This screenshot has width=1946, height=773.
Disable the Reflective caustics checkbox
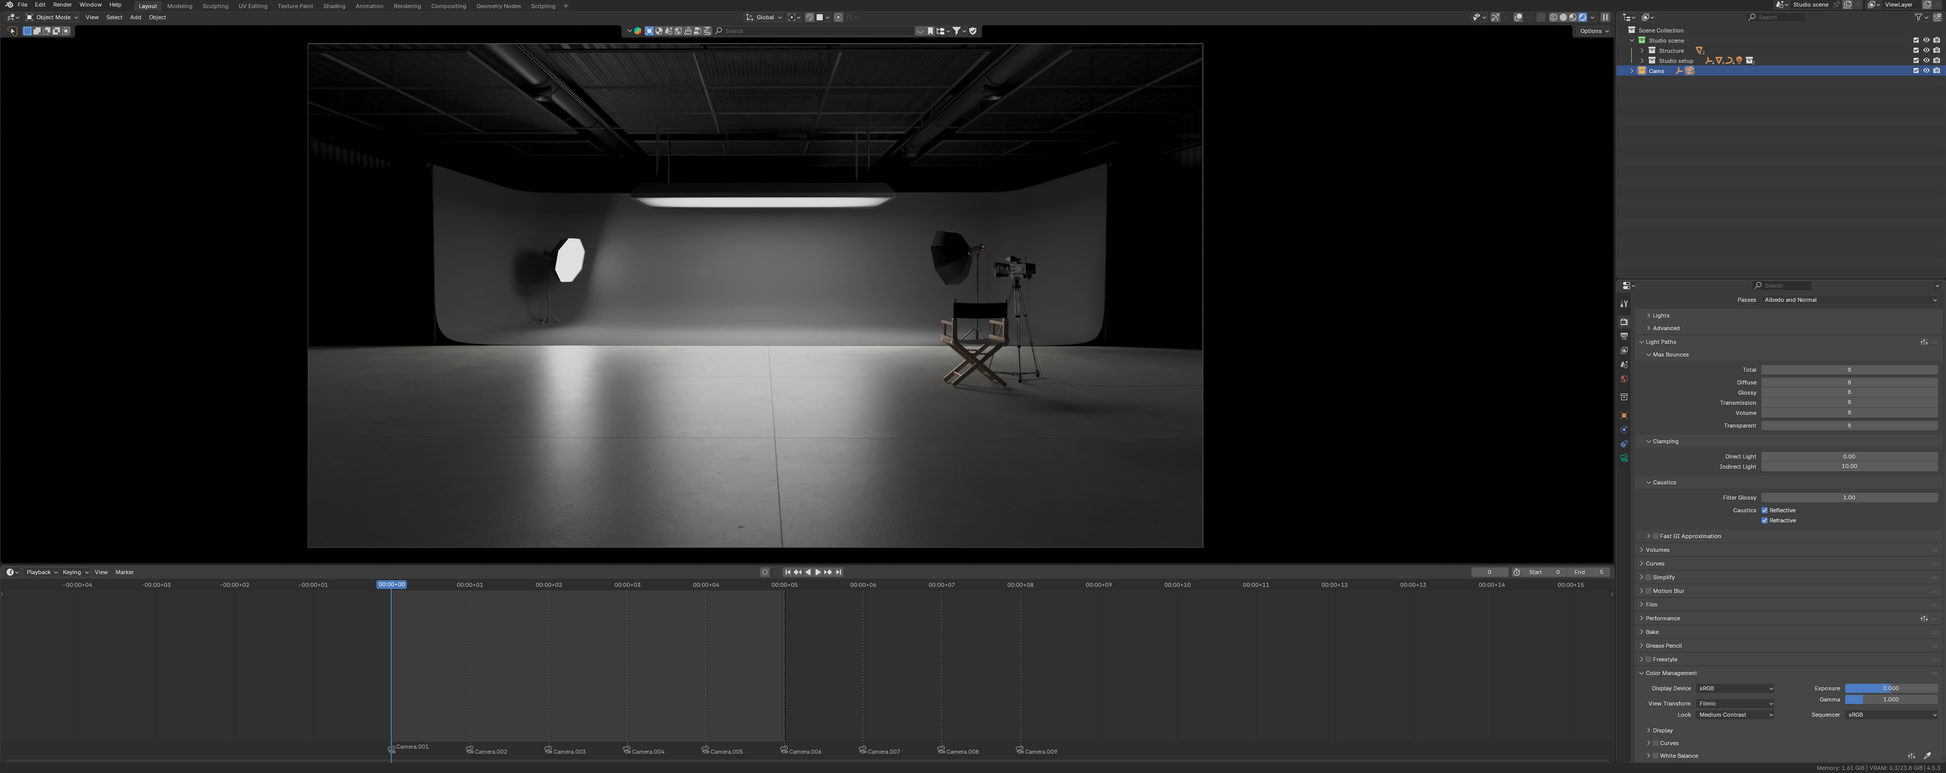click(1765, 510)
